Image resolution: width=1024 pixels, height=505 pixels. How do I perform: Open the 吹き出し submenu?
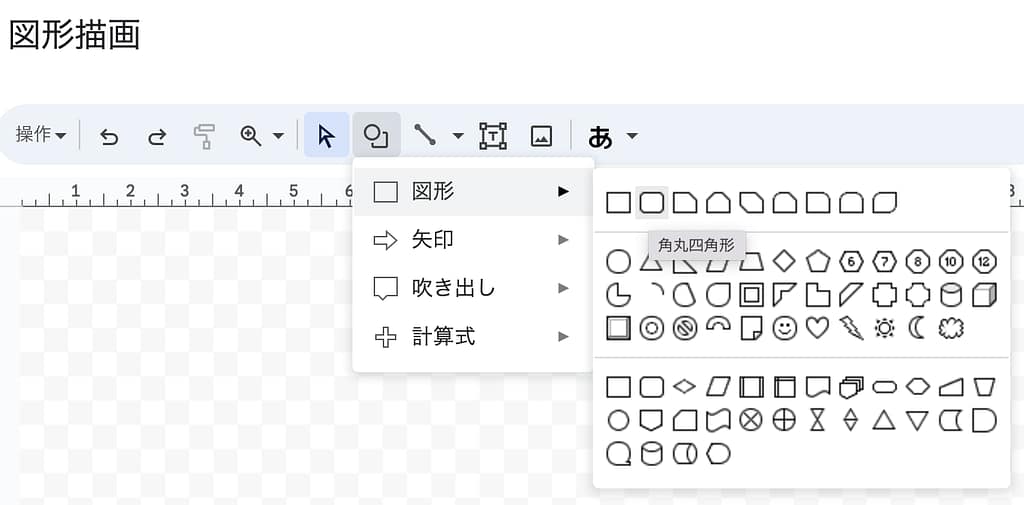pyautogui.click(x=472, y=289)
